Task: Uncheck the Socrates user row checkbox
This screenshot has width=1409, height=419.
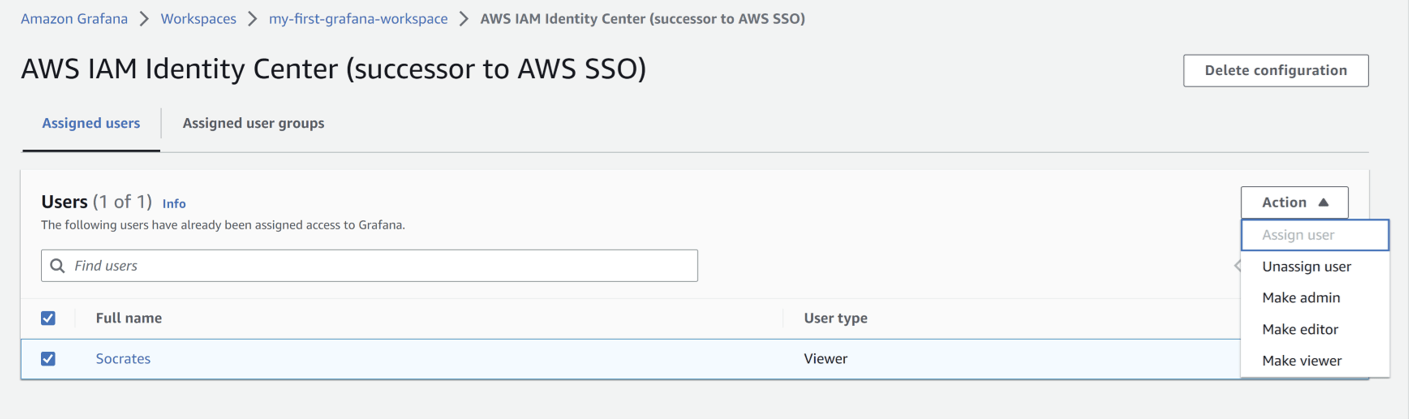Action: tap(48, 358)
